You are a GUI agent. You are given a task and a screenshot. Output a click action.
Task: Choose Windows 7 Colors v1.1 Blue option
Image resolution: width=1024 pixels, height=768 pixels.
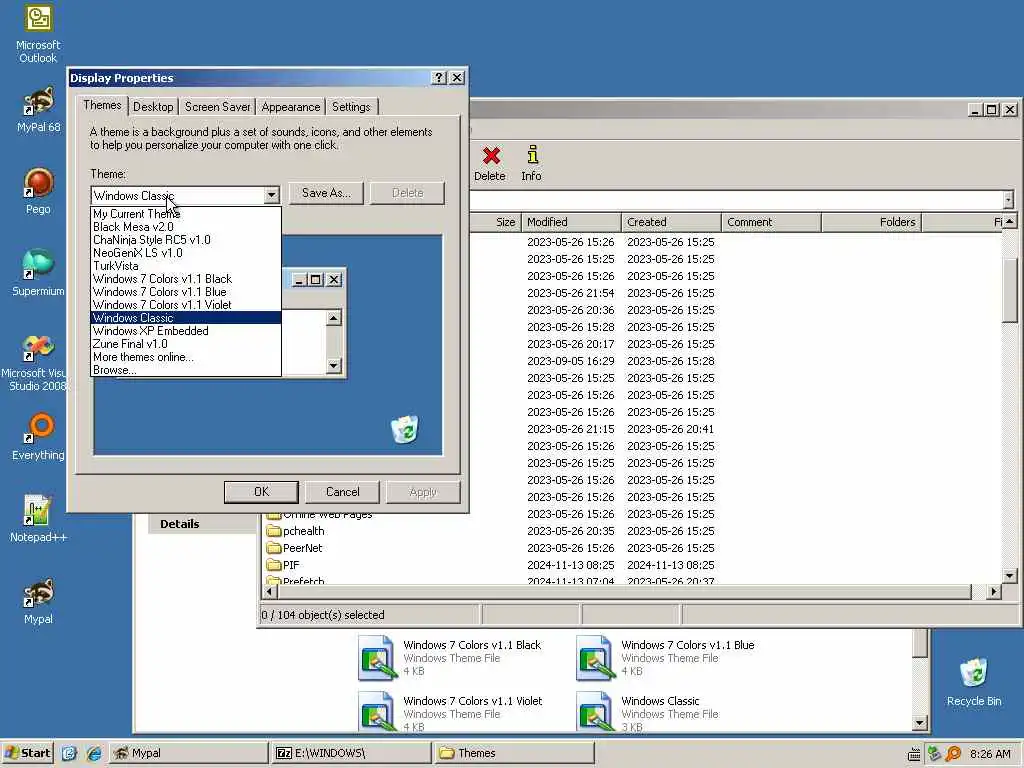point(185,292)
